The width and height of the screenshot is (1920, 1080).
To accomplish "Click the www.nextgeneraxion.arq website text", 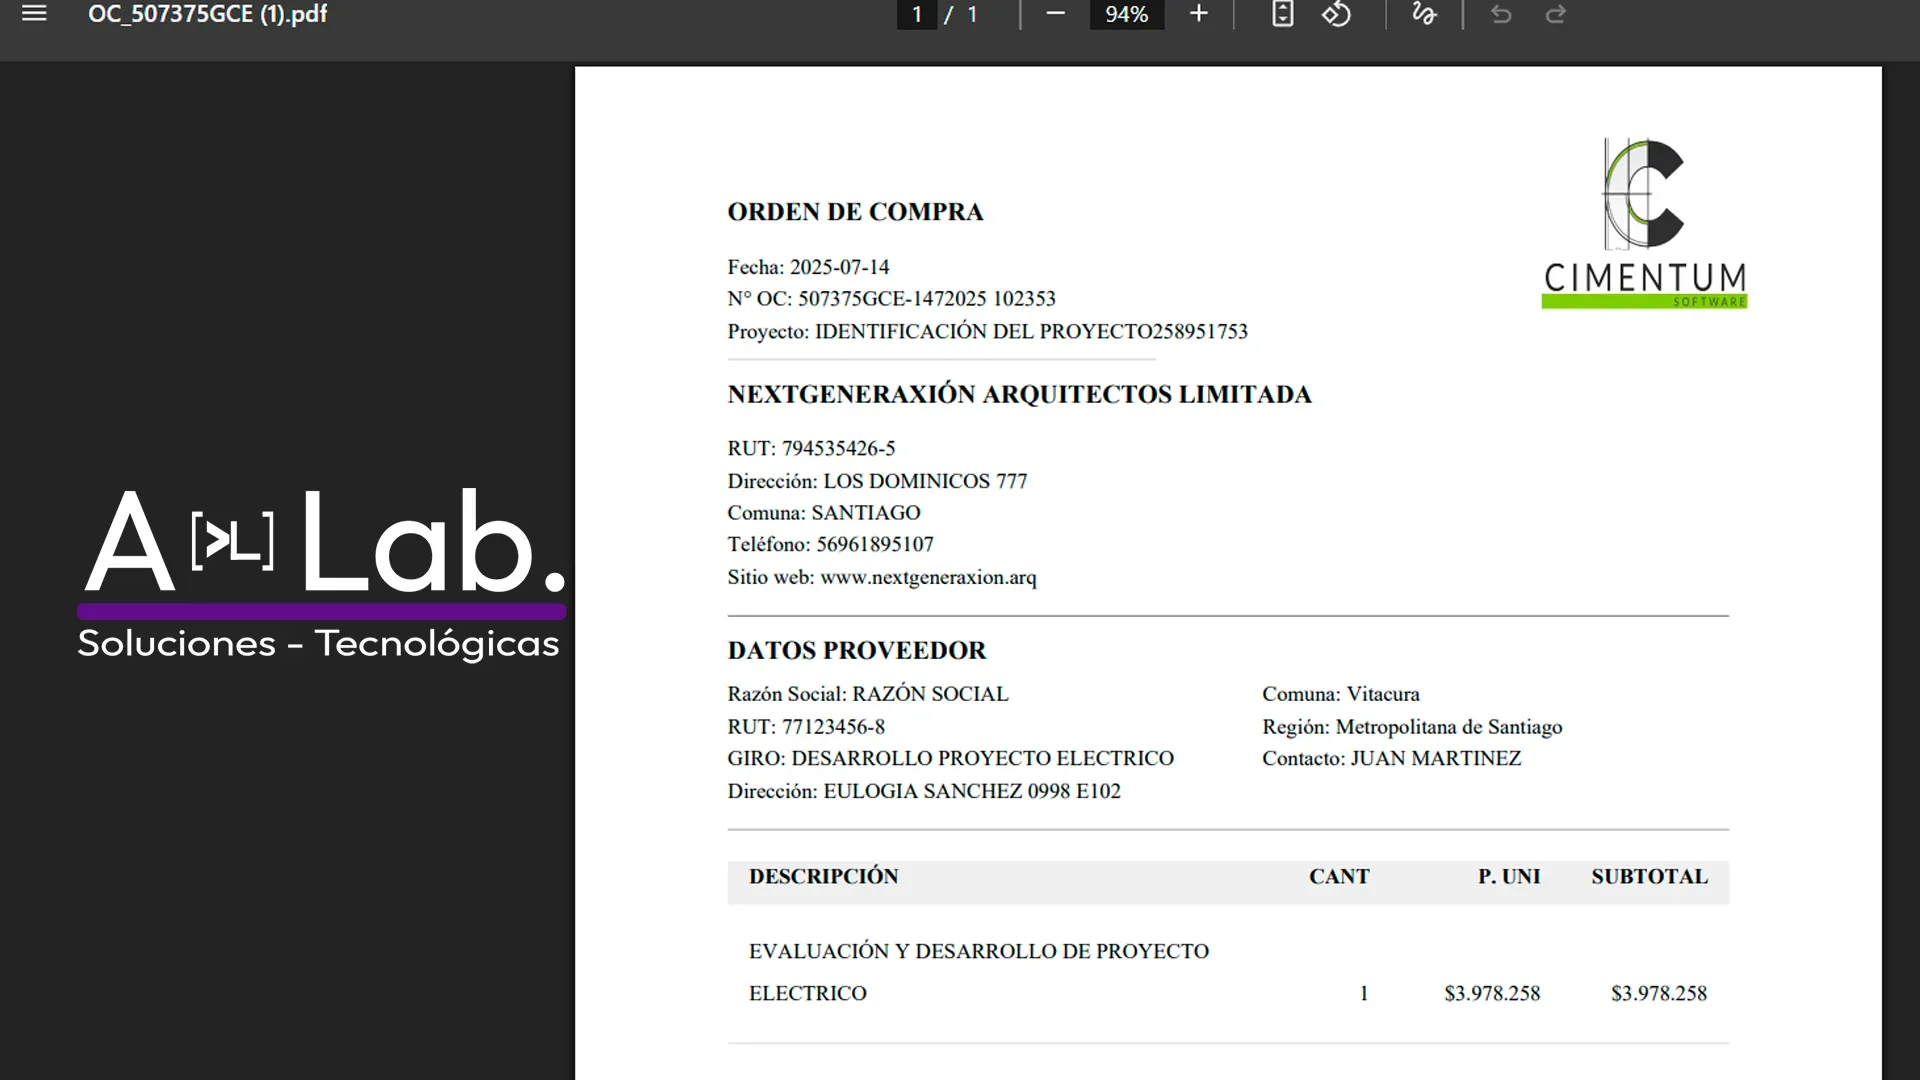I will [928, 577].
